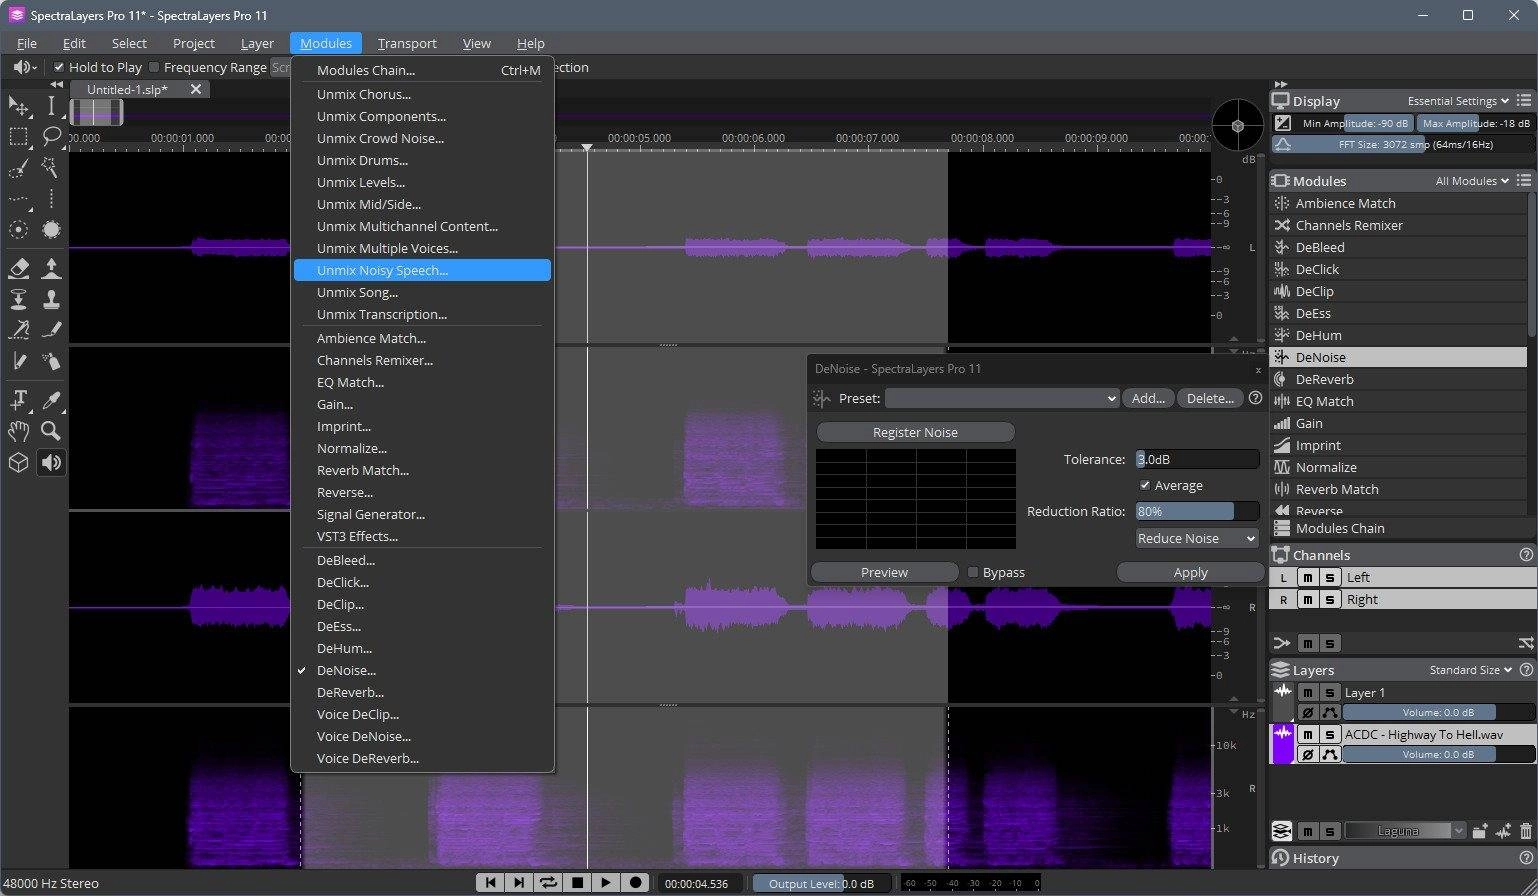Select the clone stamp tool
1538x896 pixels.
click(51, 299)
